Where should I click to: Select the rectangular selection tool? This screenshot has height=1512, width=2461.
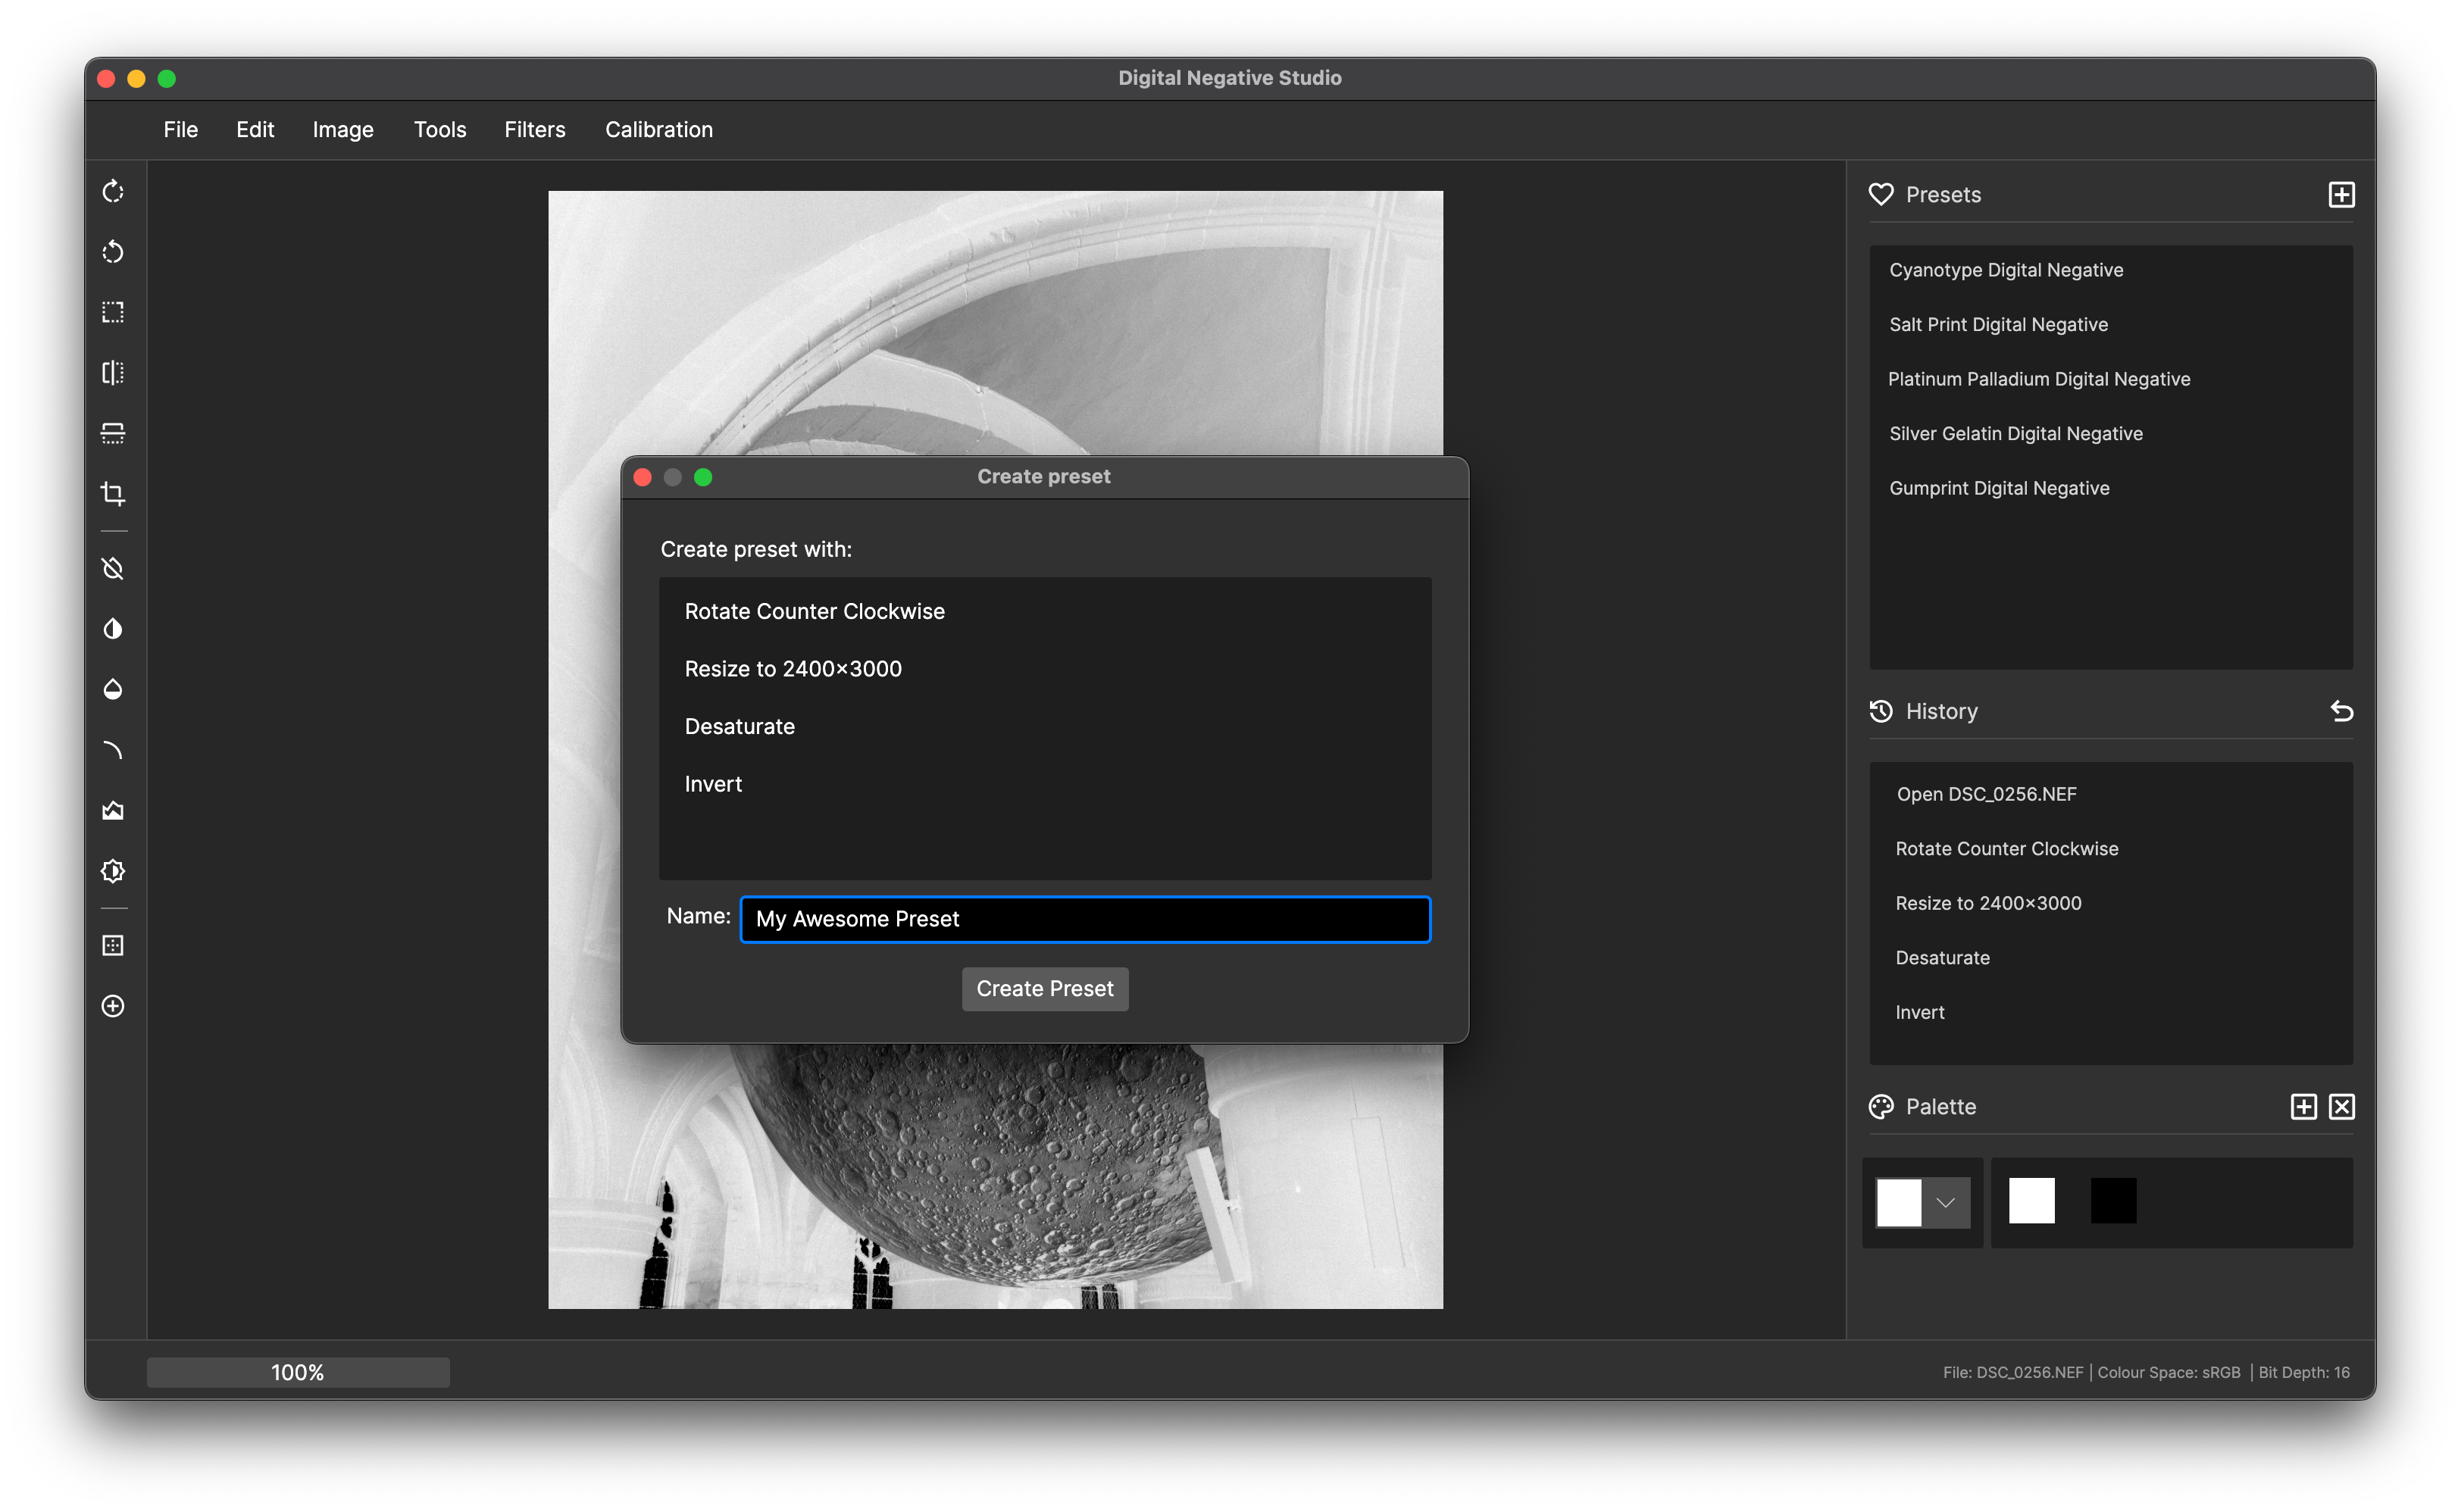tap(112, 312)
